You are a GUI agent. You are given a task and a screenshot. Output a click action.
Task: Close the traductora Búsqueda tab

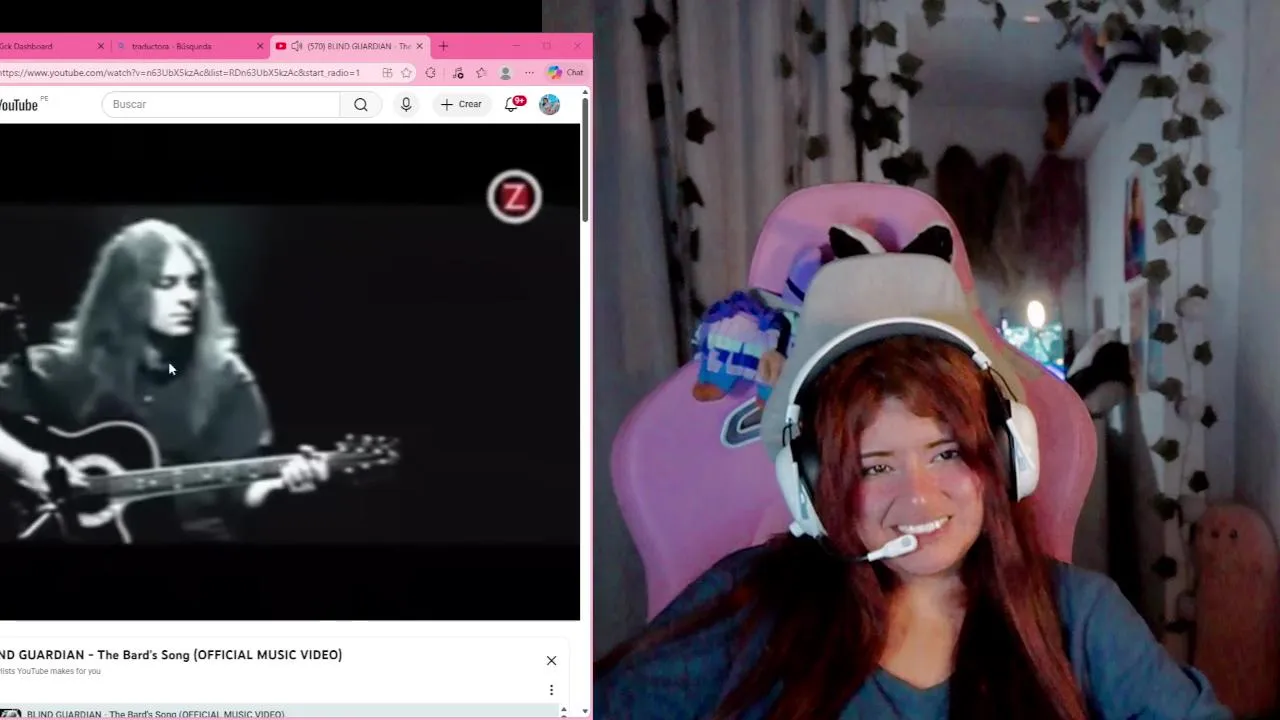(x=260, y=46)
